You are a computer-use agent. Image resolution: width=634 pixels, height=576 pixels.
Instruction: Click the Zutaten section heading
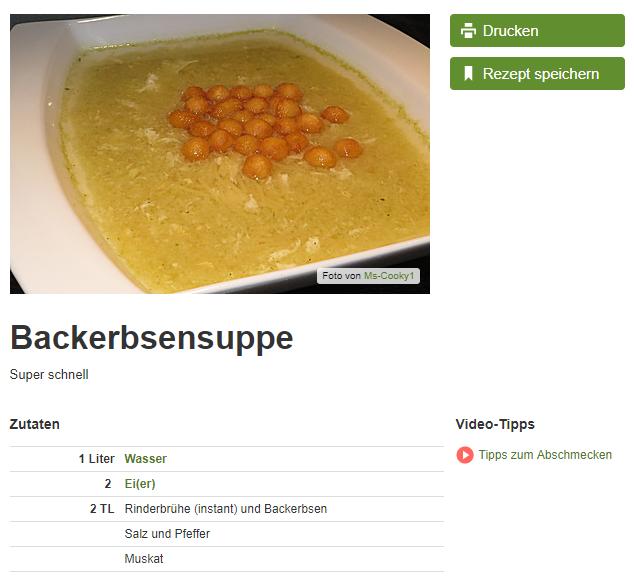click(35, 424)
